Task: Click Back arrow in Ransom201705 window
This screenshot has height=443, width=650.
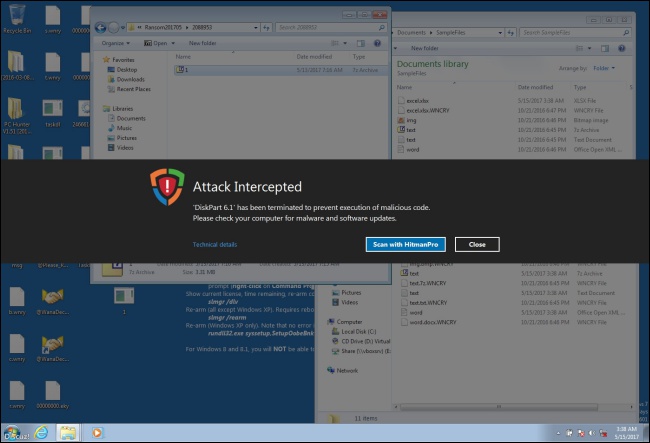Action: coord(100,27)
